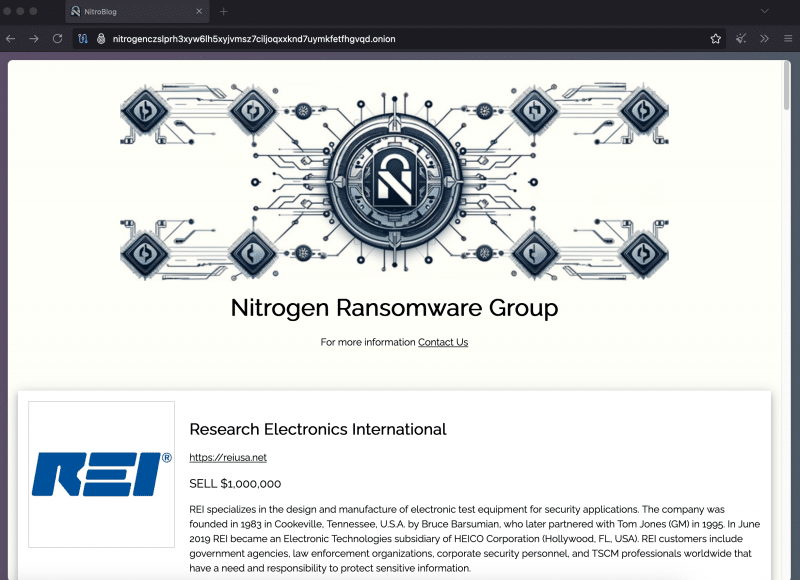Click the back navigation arrow
Viewport: 800px width, 580px height.
pos(10,39)
